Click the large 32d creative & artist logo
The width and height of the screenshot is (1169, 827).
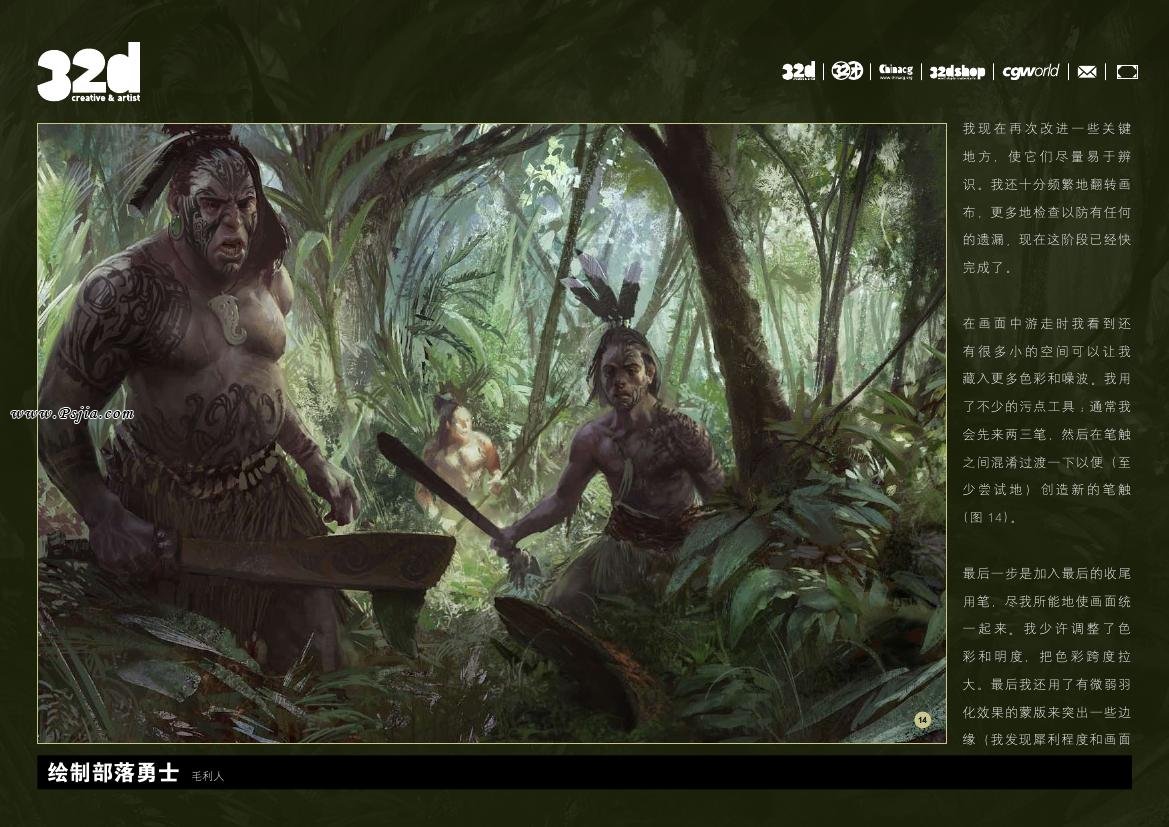[89, 72]
